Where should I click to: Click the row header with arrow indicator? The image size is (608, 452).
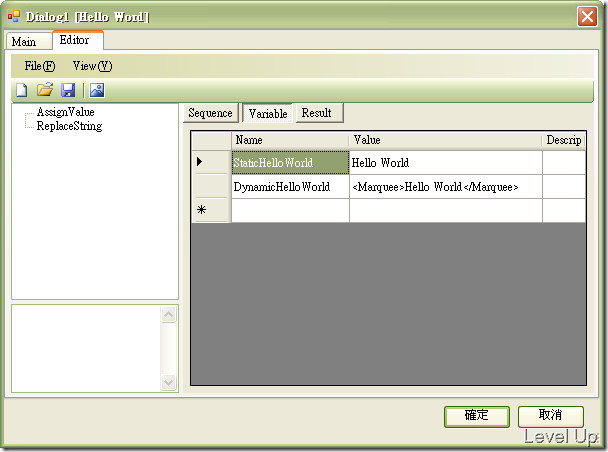211,162
